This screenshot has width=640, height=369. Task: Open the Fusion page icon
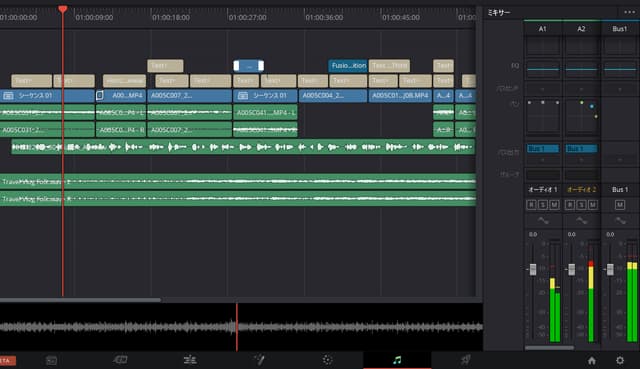pos(259,360)
